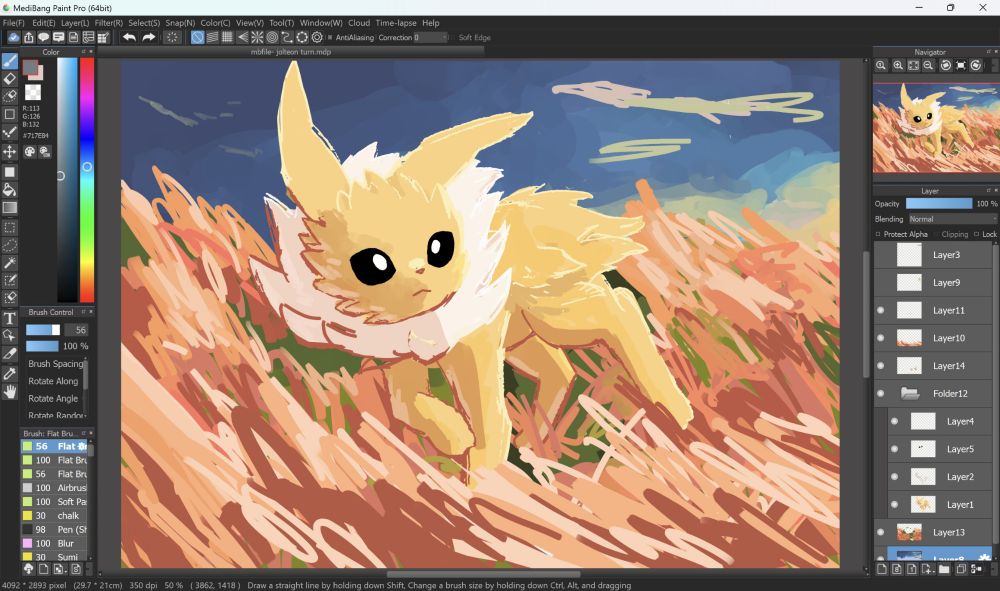
Task: Toggle the Protect Alpha checkbox
Action: click(878, 234)
